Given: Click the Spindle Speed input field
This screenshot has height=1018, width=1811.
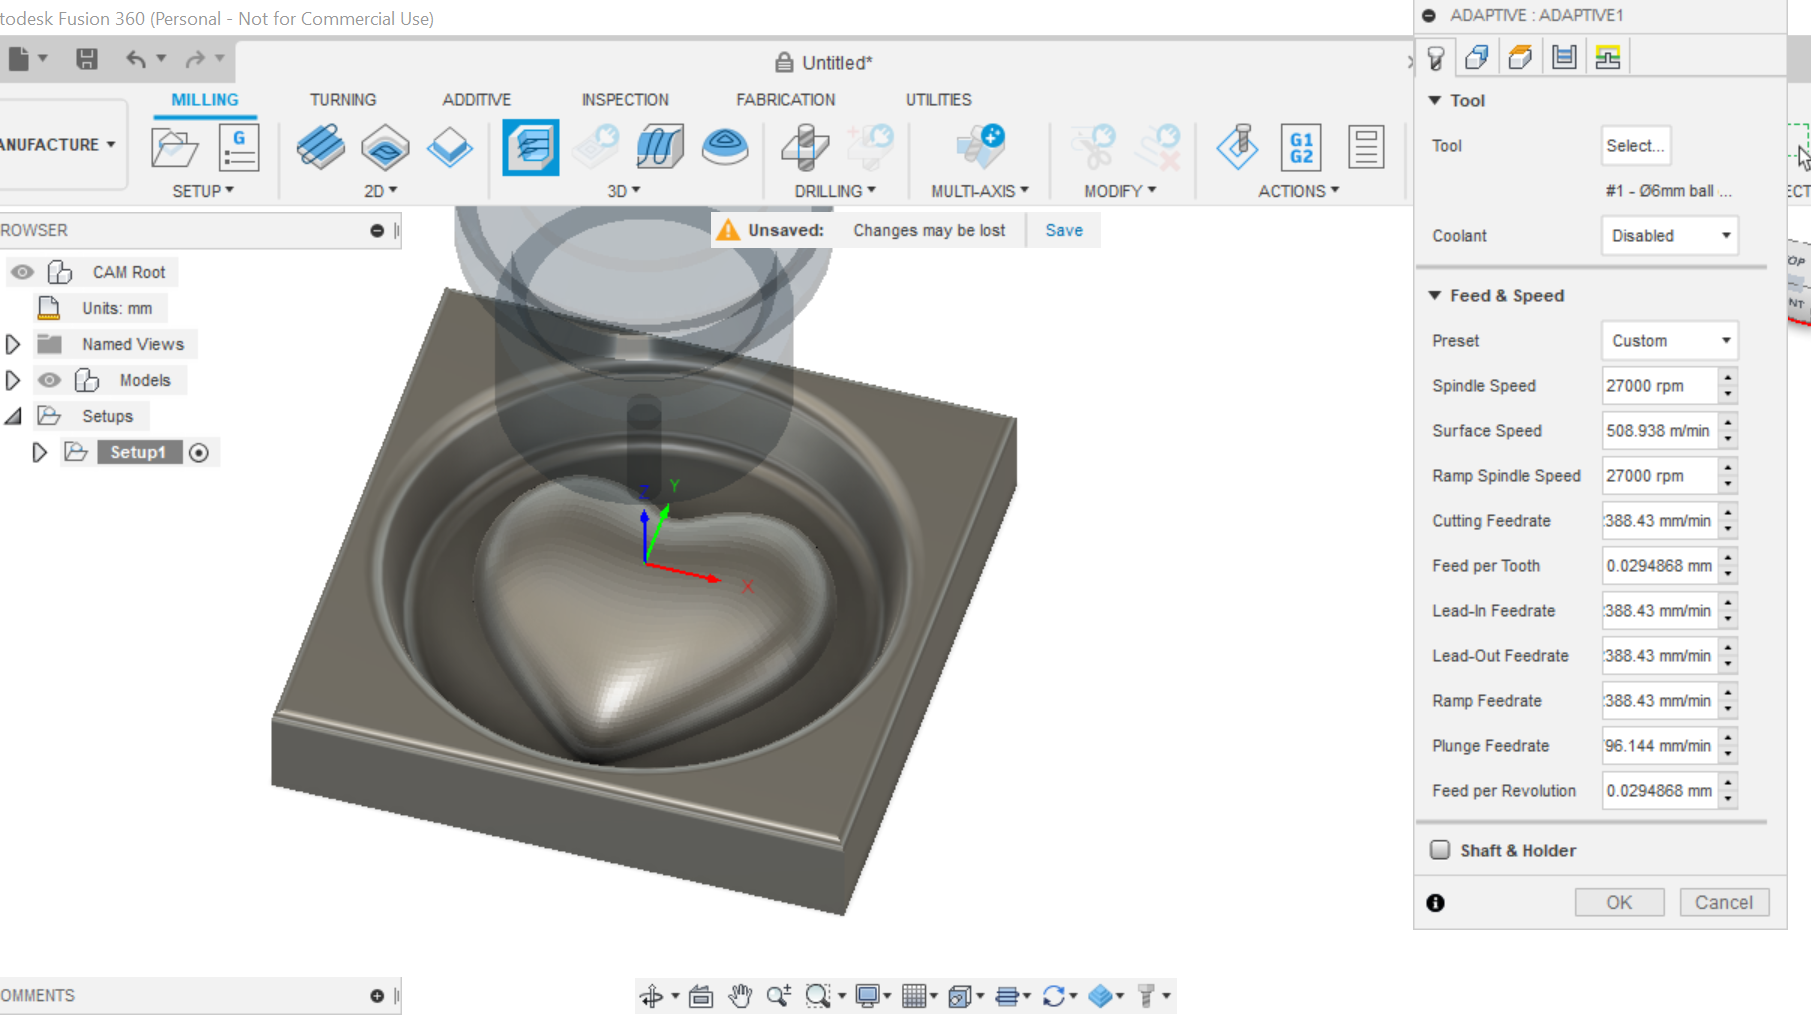Looking at the screenshot, I should coord(1659,386).
